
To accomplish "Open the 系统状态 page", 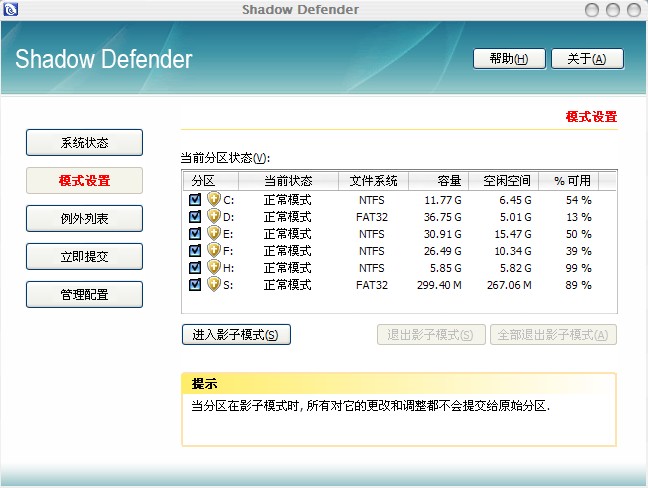I will 84,143.
